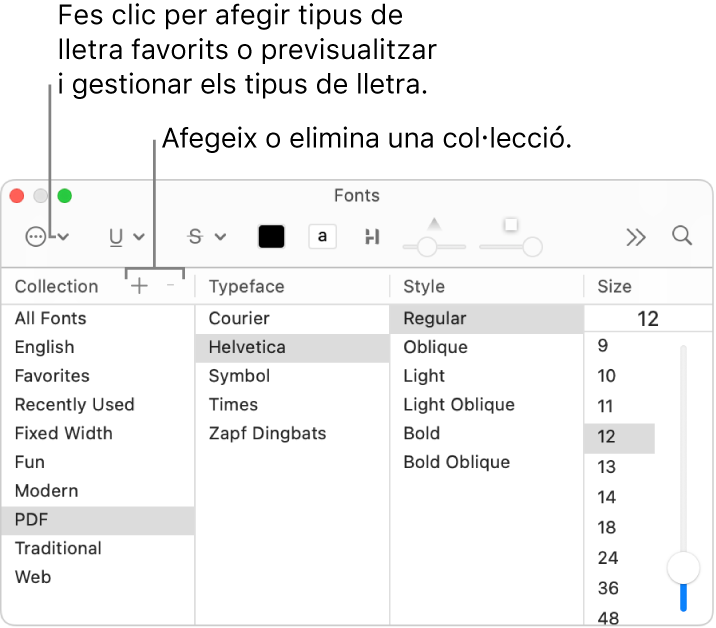Select font size 24 in the list
Screen dimensions: 716x628
coord(607,558)
